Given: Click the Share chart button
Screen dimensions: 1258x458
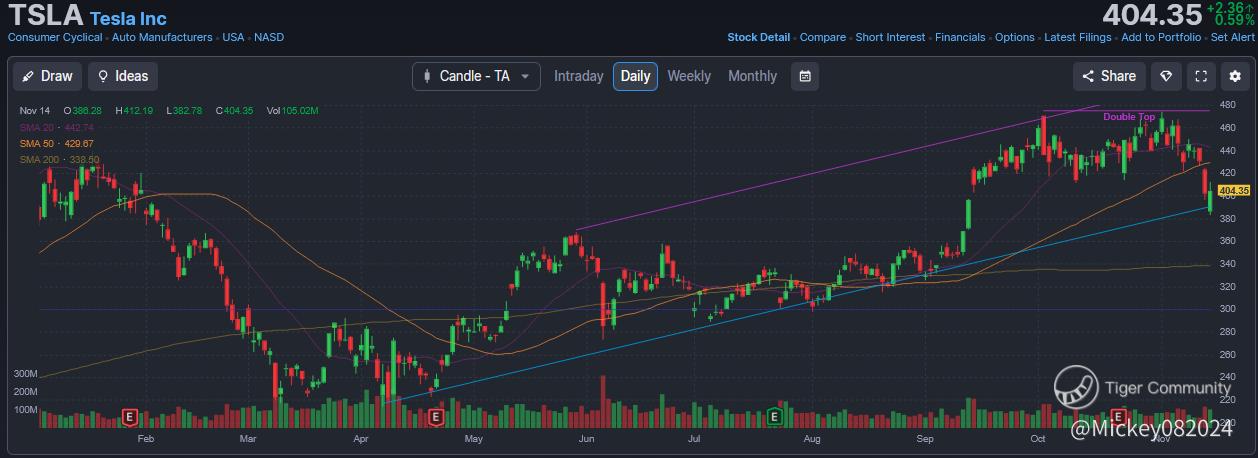Looking at the screenshot, I should pyautogui.click(x=1109, y=76).
